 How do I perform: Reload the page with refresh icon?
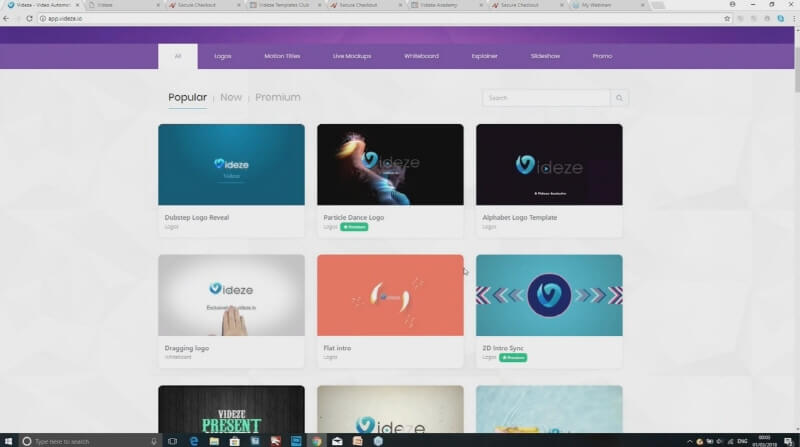(29, 18)
